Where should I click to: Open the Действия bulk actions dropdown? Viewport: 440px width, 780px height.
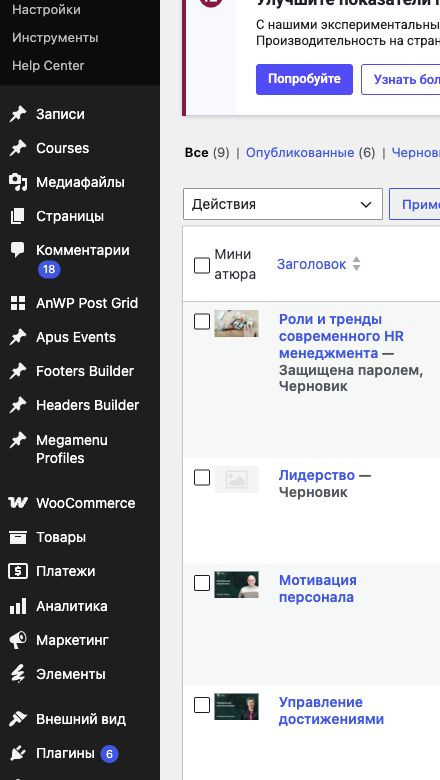click(x=282, y=204)
